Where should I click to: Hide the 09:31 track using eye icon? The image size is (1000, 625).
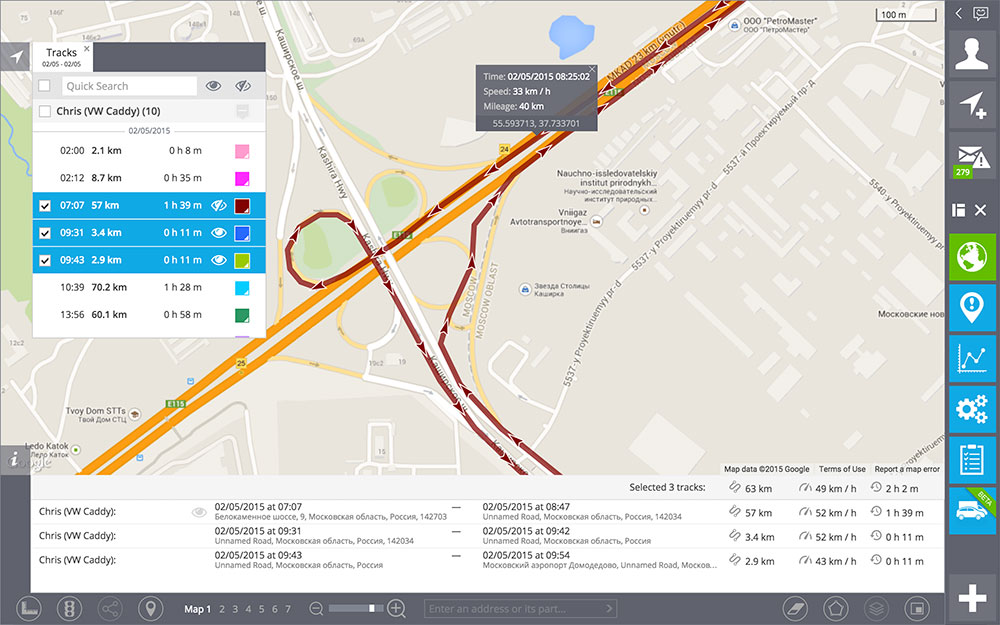[219, 233]
